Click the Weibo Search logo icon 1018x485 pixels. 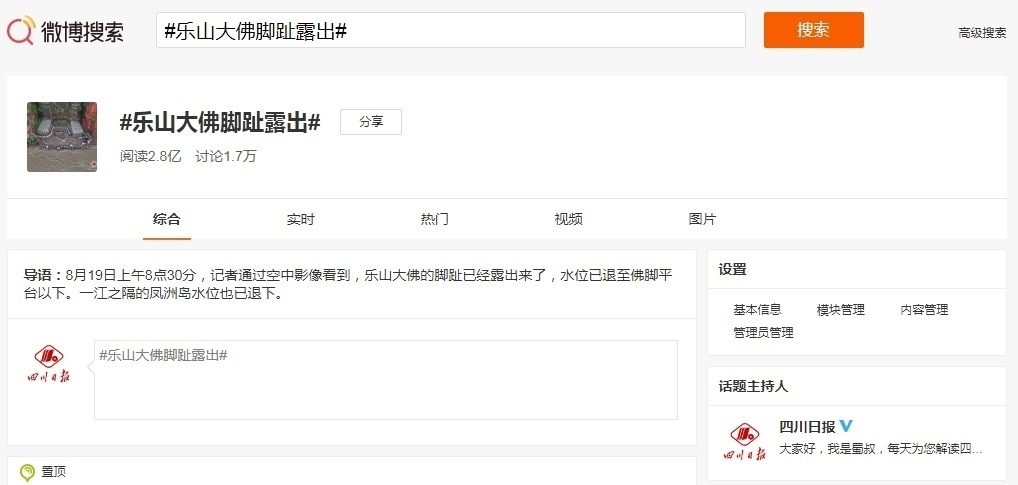[x=22, y=31]
